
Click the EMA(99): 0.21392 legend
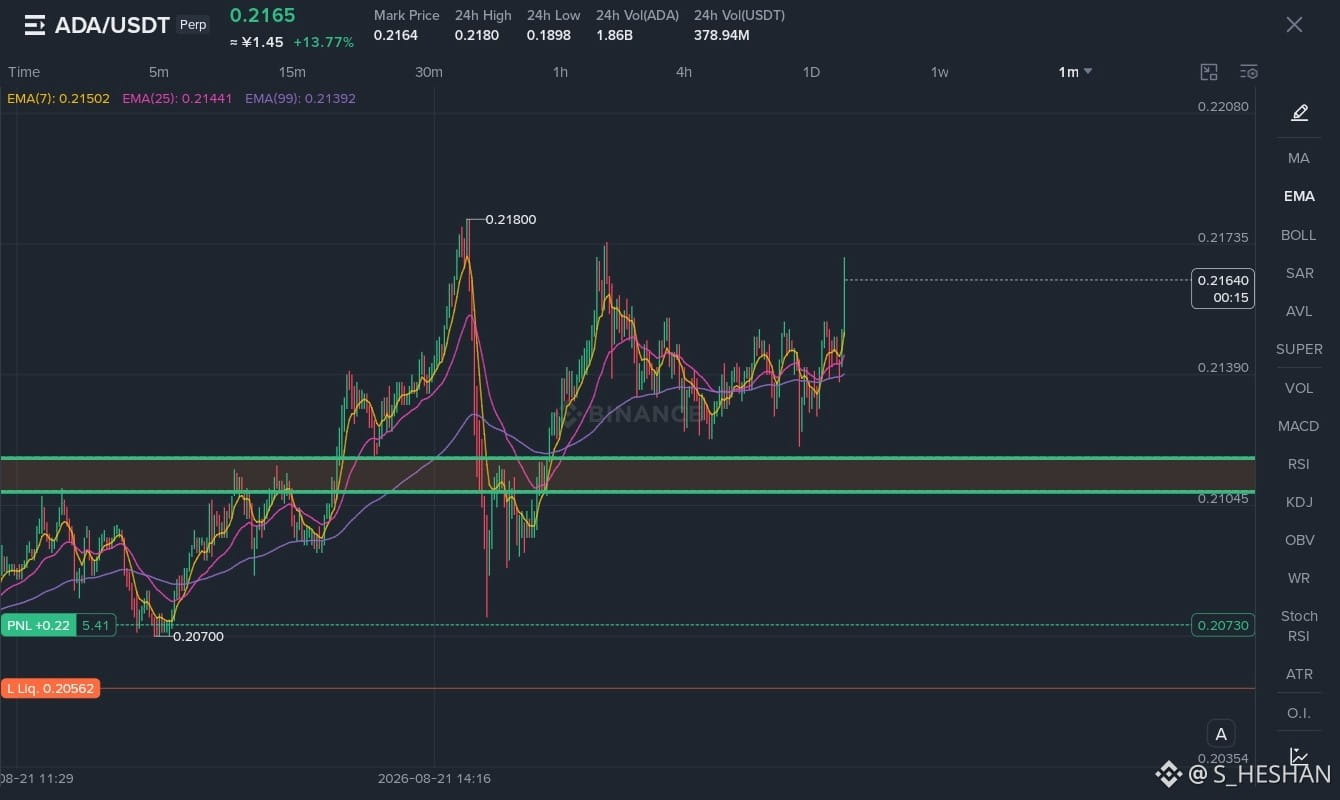click(x=300, y=99)
